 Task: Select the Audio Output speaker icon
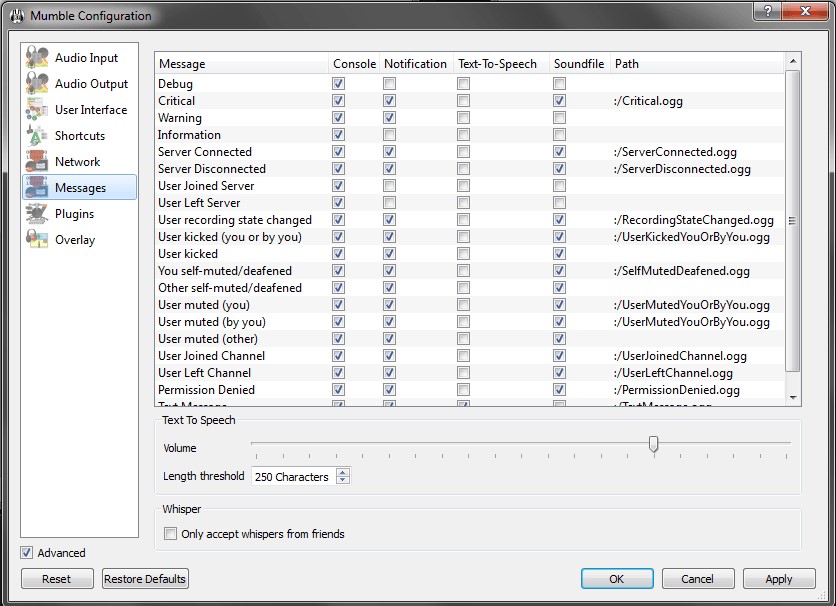point(37,84)
